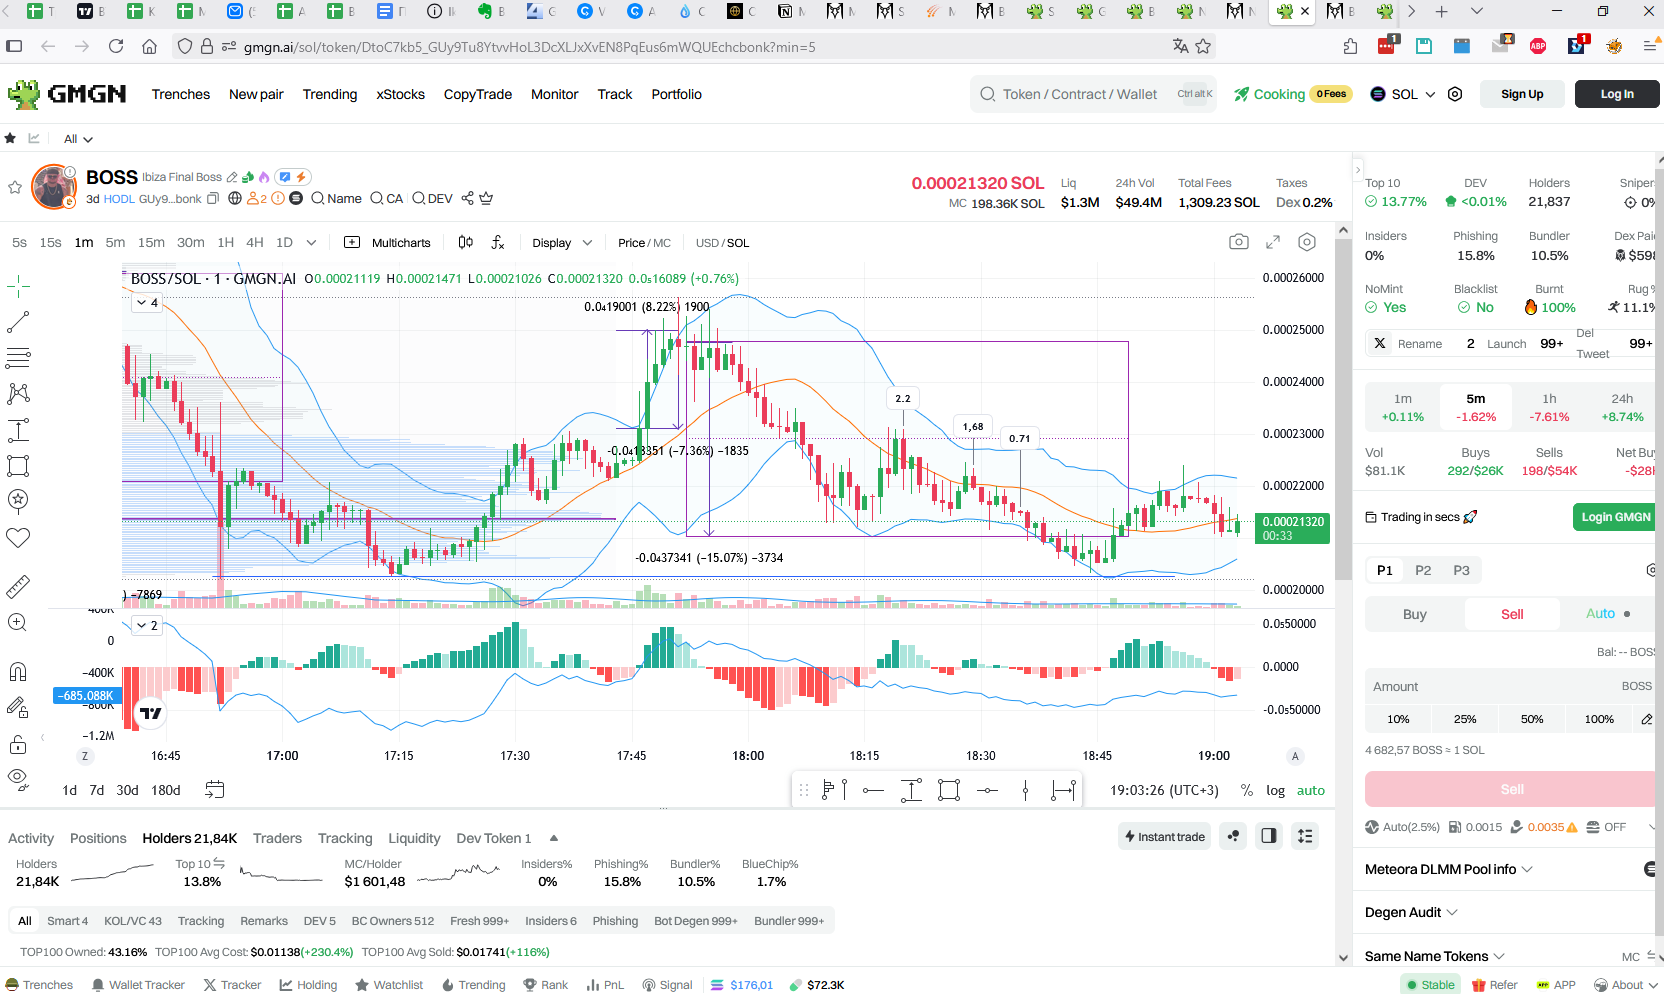The height and width of the screenshot is (994, 1664).
Task: Open the Cooking 0 Fees link
Action: [x=1293, y=94]
